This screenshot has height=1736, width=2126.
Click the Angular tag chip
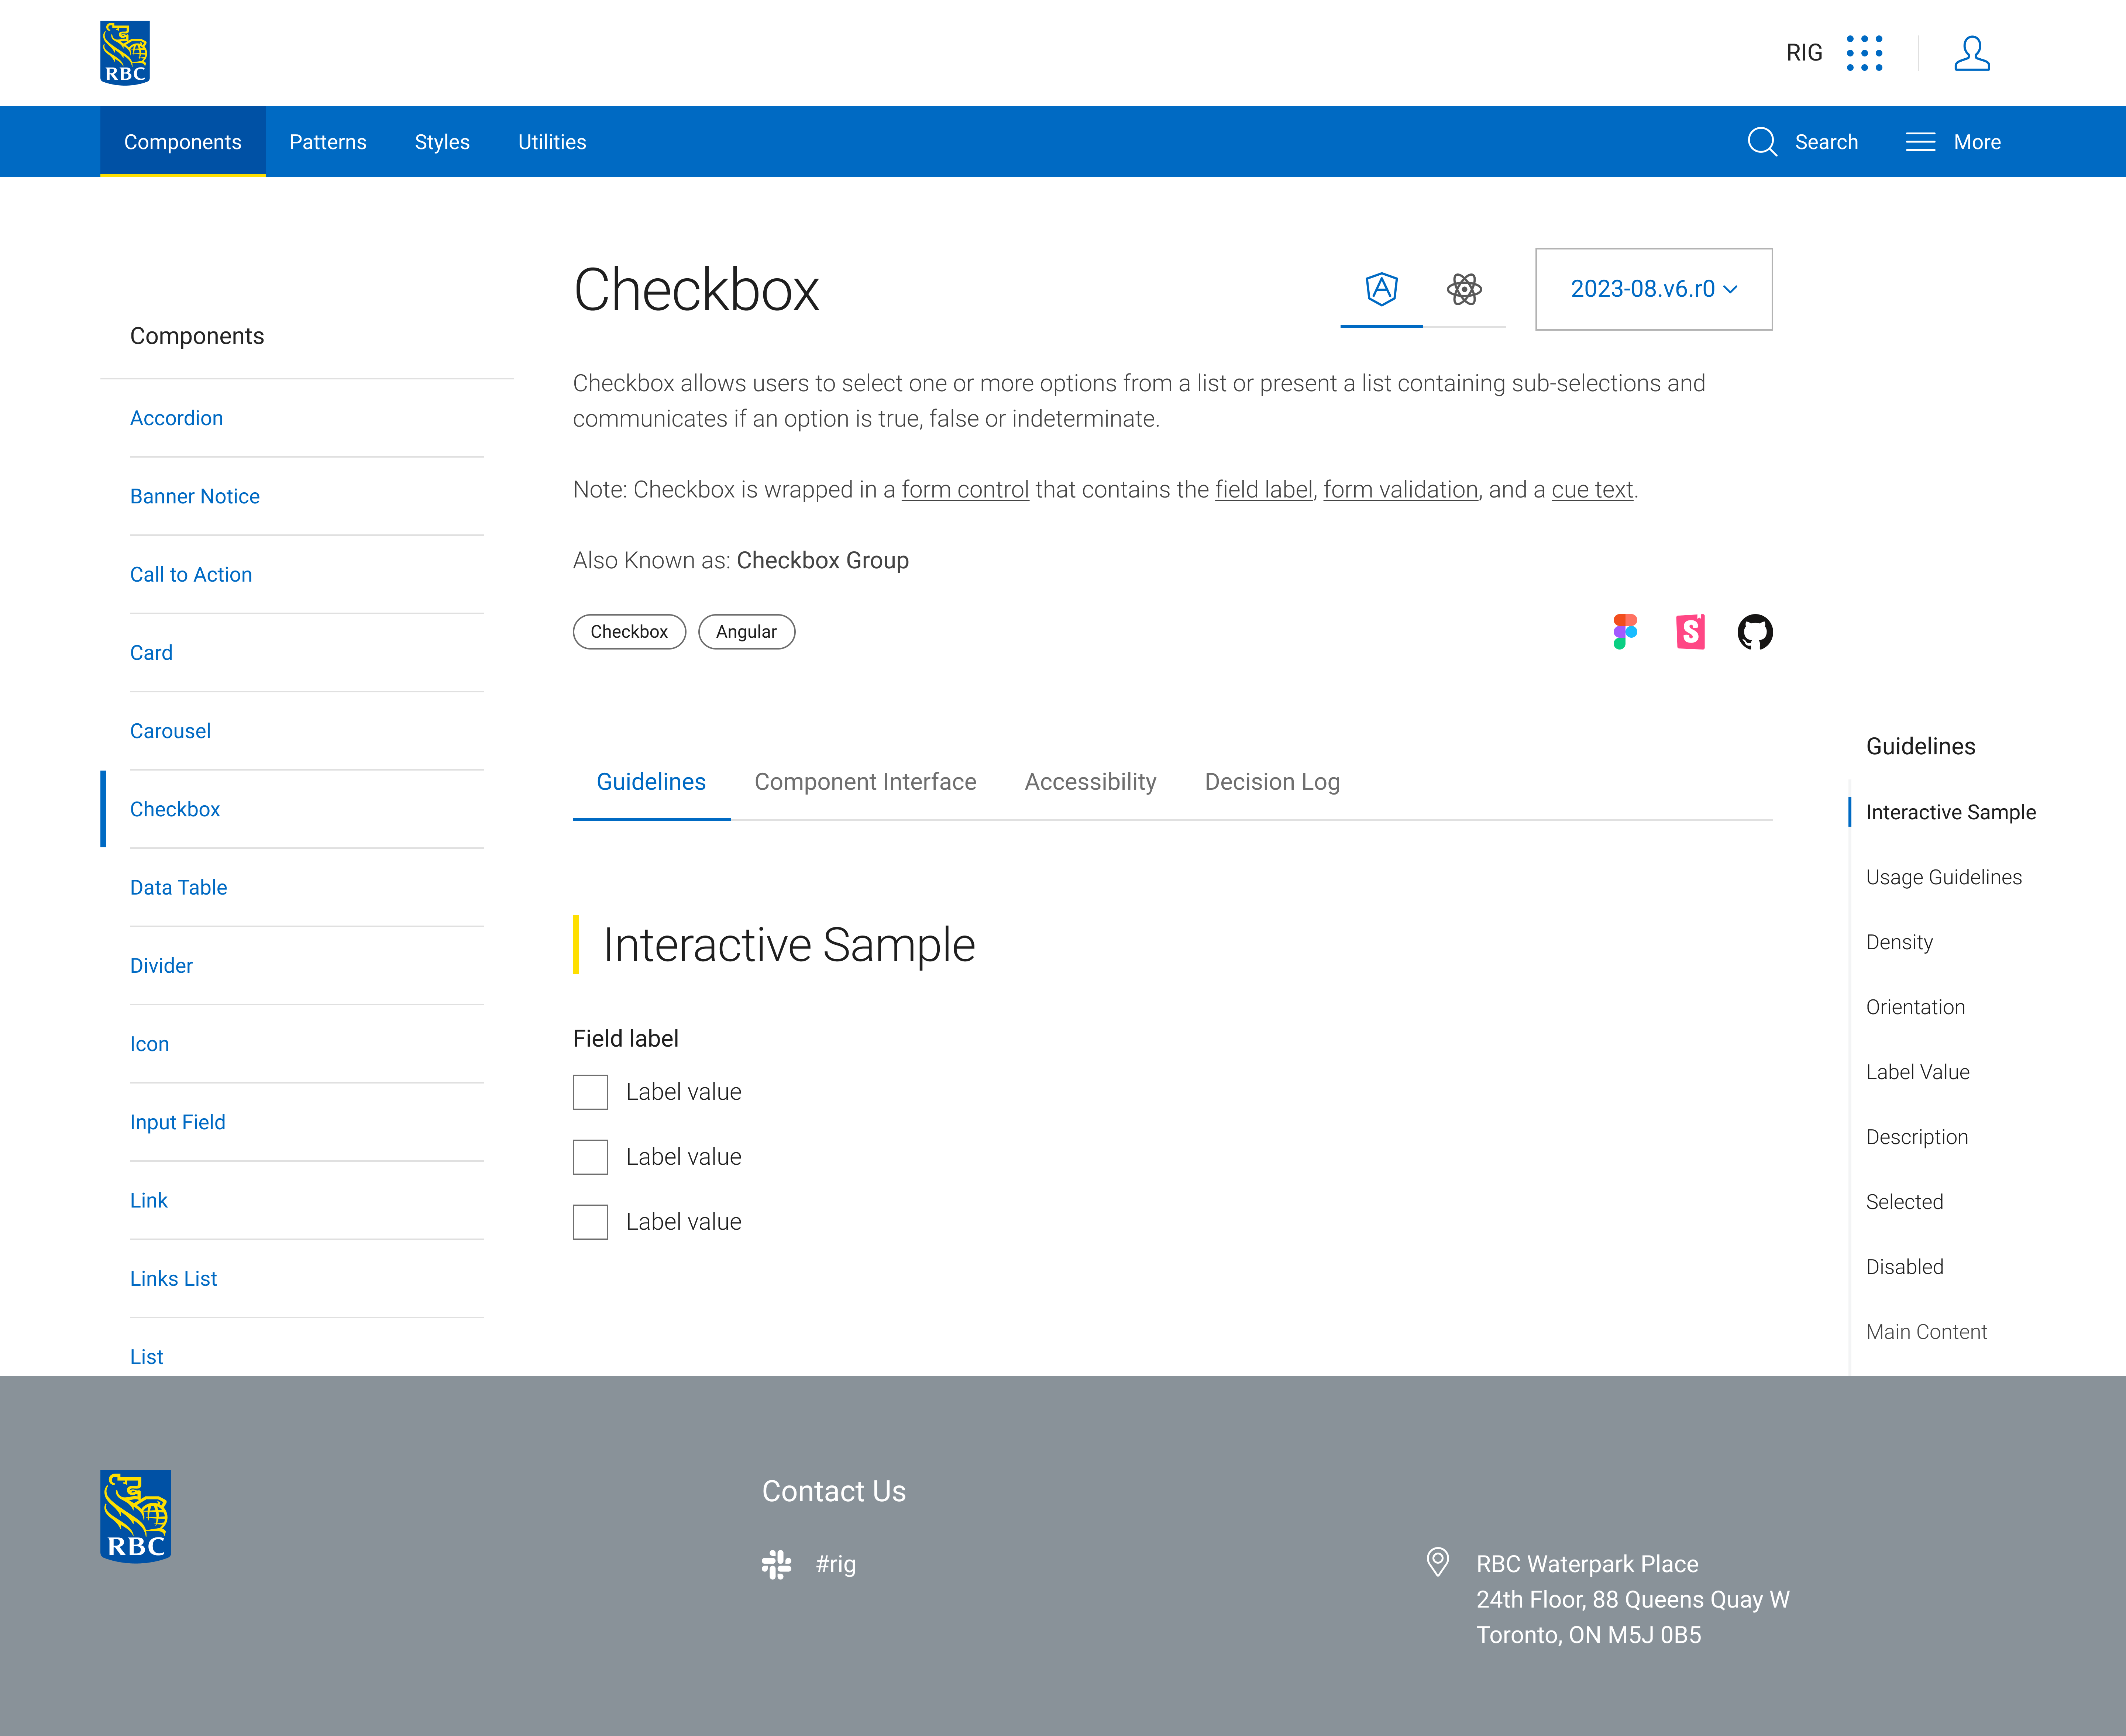click(x=746, y=632)
